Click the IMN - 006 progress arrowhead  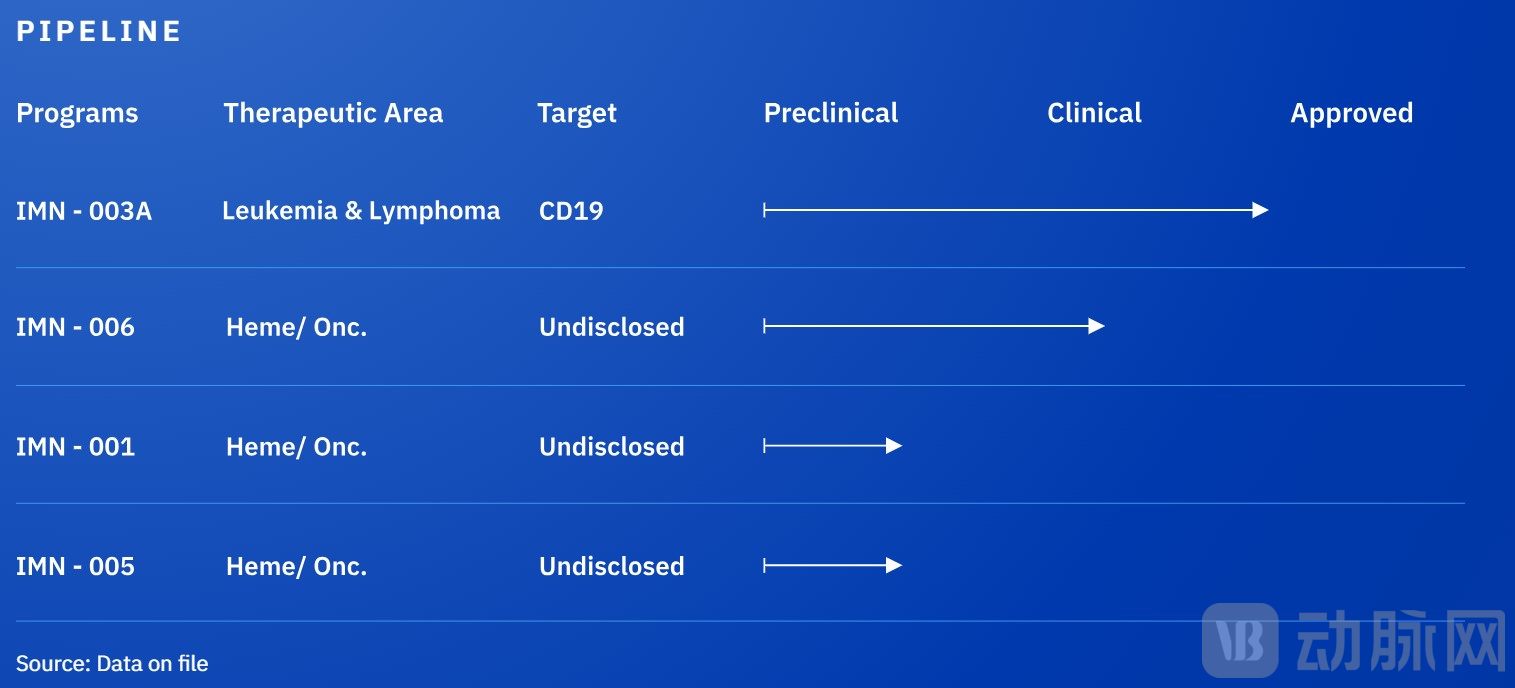(1096, 326)
